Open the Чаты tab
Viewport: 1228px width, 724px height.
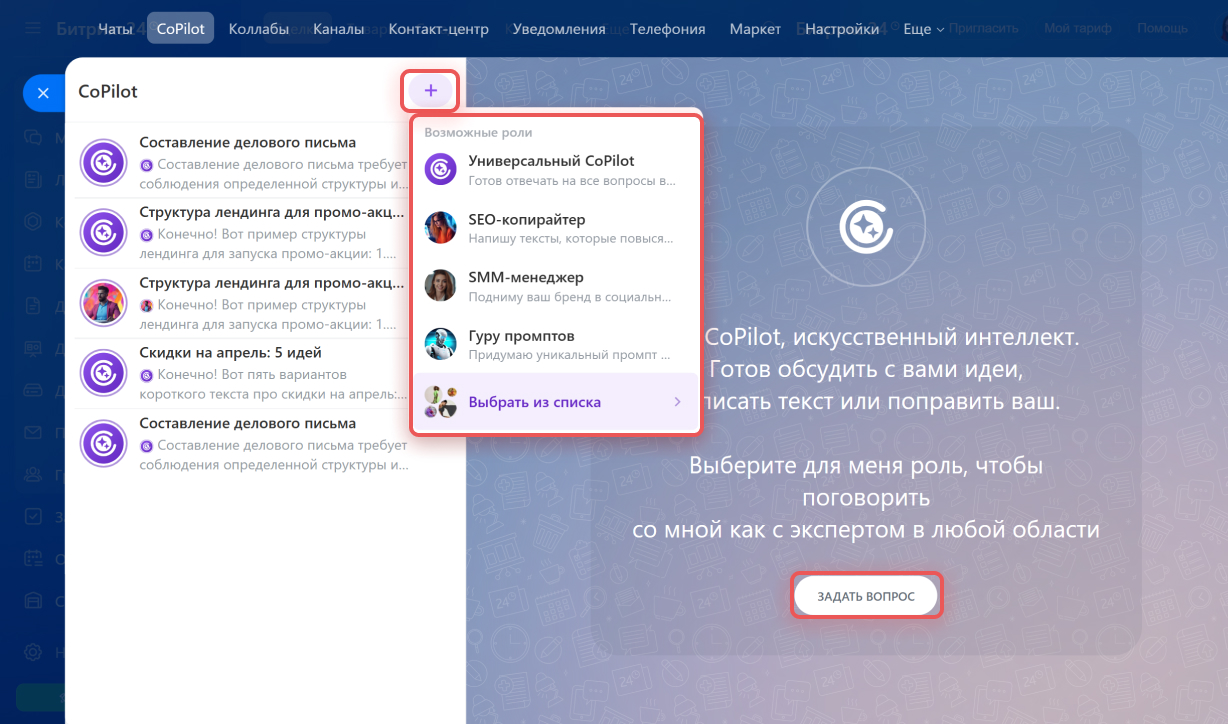[x=115, y=29]
